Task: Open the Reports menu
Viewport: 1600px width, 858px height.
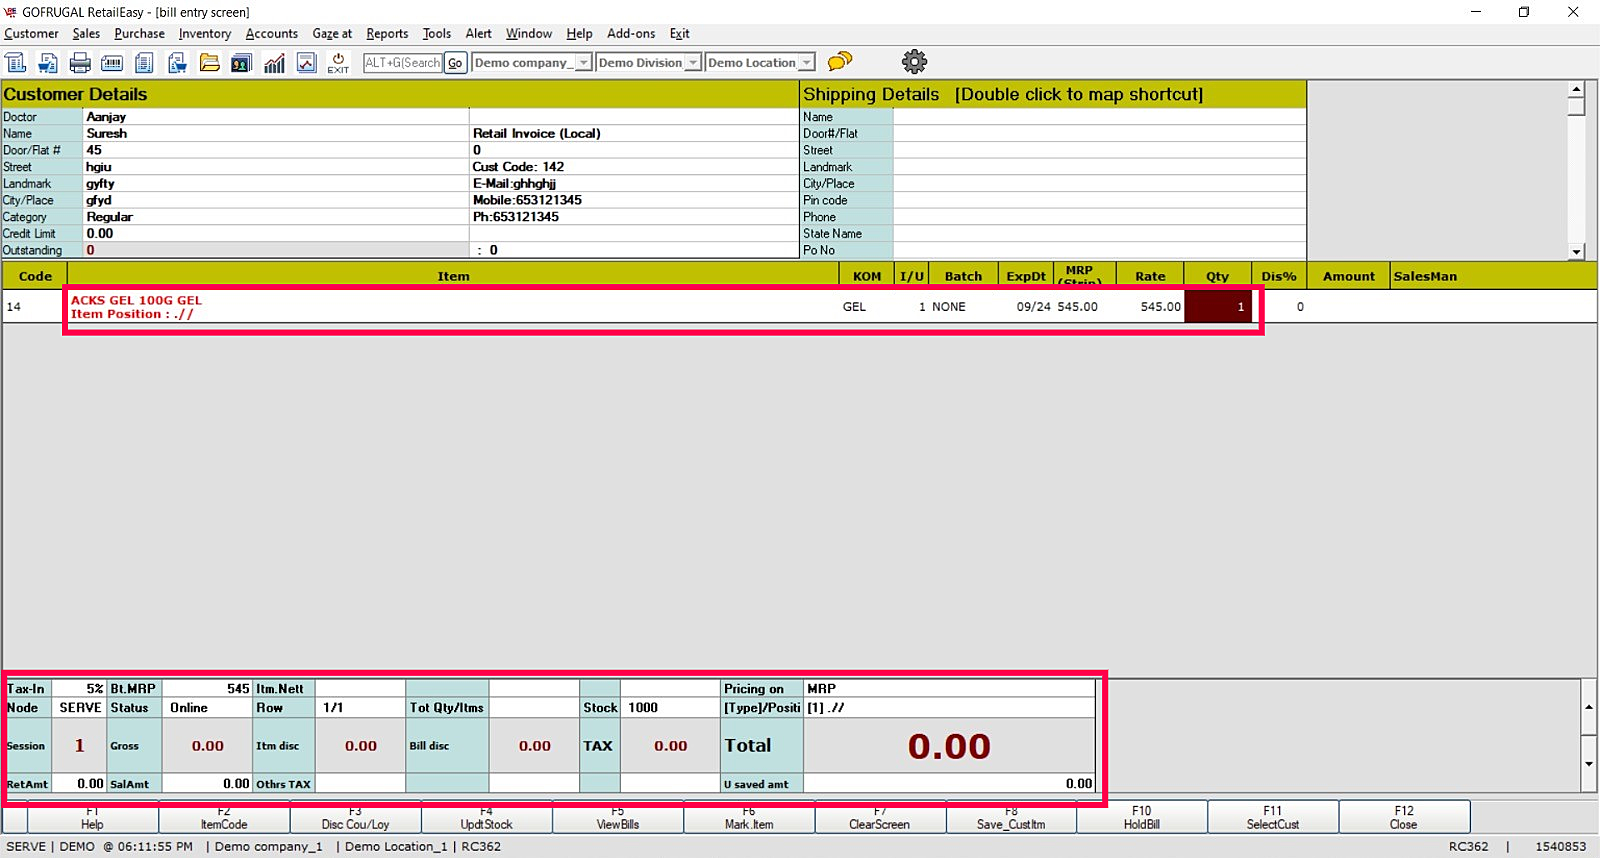Action: tap(387, 34)
